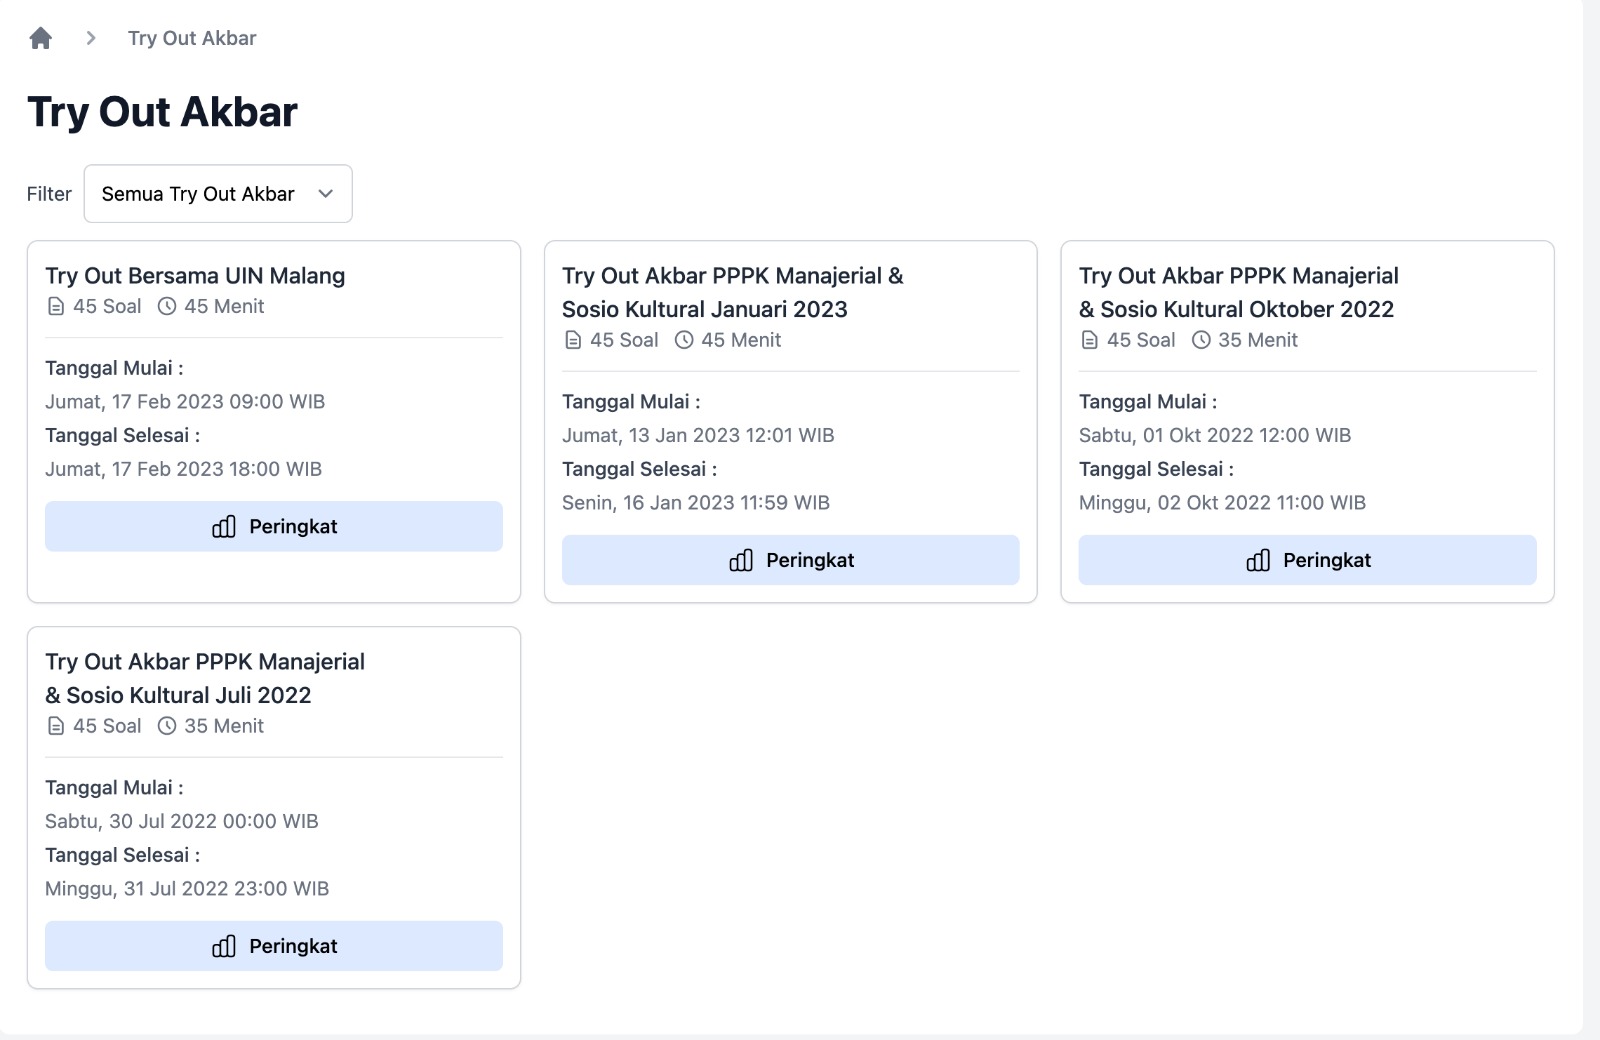Click the clock icon on the Juli 2022 card

coord(167,727)
